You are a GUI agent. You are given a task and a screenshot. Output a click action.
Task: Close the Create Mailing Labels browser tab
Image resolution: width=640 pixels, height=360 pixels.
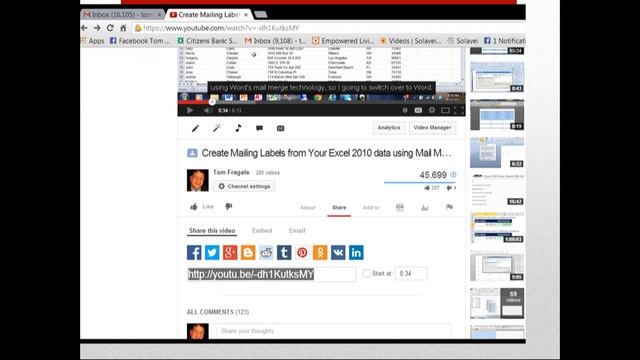(246, 15)
